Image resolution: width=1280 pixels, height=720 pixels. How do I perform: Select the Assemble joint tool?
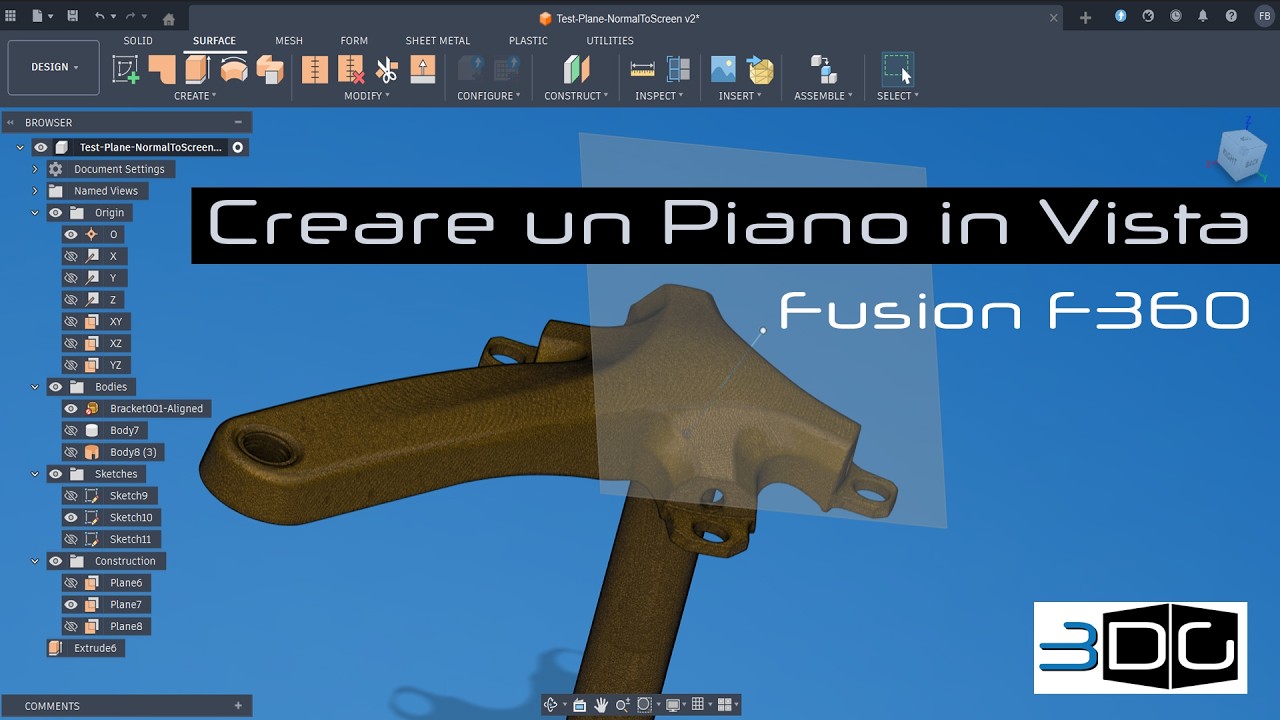tap(823, 69)
